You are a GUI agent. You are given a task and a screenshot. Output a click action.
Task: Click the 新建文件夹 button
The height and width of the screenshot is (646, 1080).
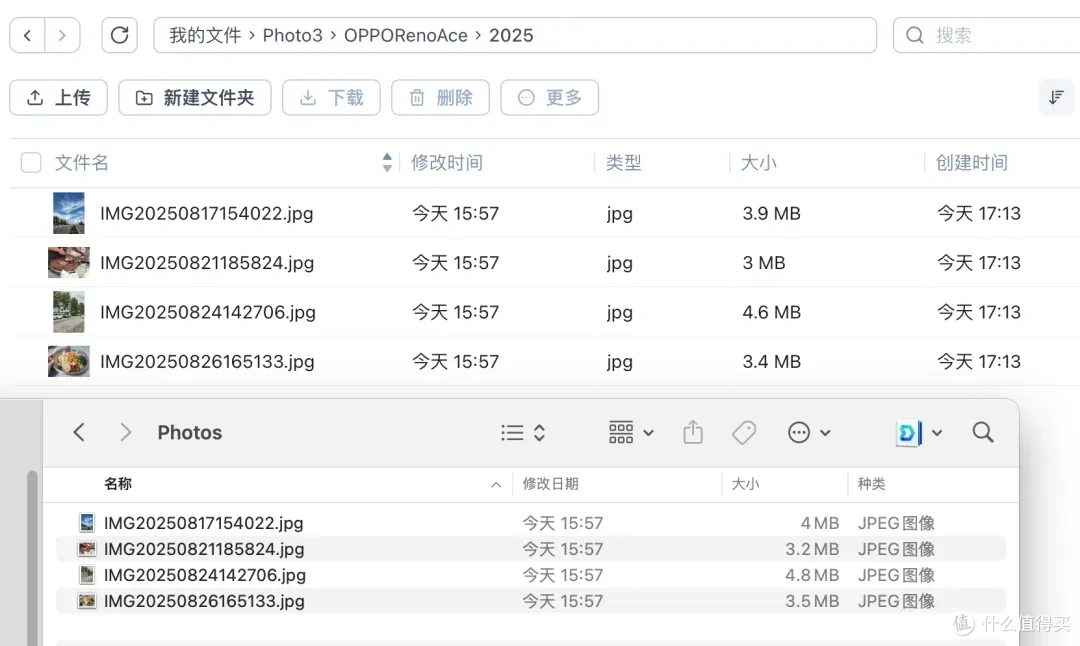coord(195,98)
